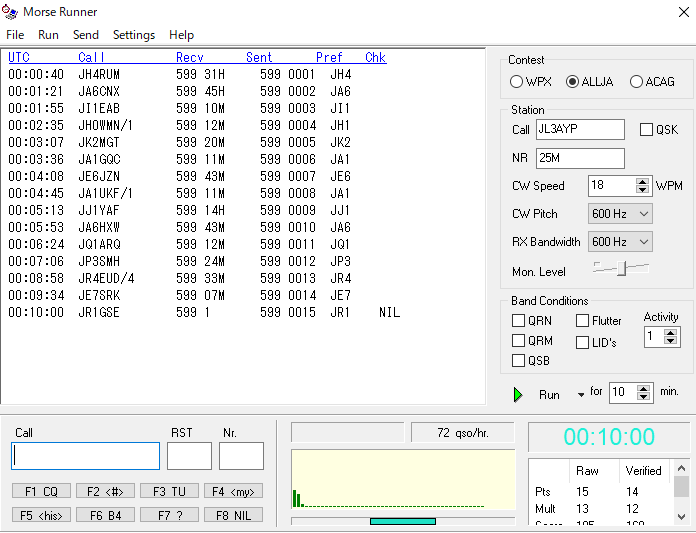696x533 pixels.
Task: Click the cyan RIT tuning bar
Action: click(x=403, y=521)
